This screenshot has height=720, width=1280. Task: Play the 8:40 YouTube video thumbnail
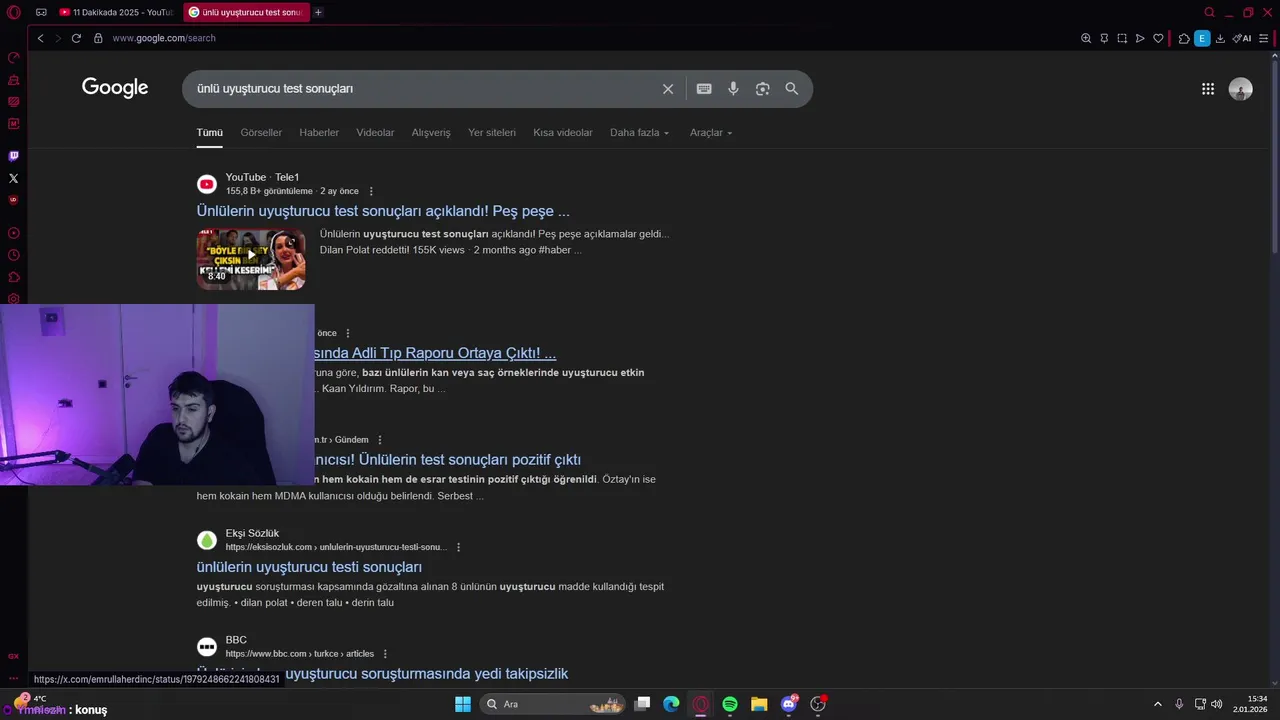click(x=250, y=259)
